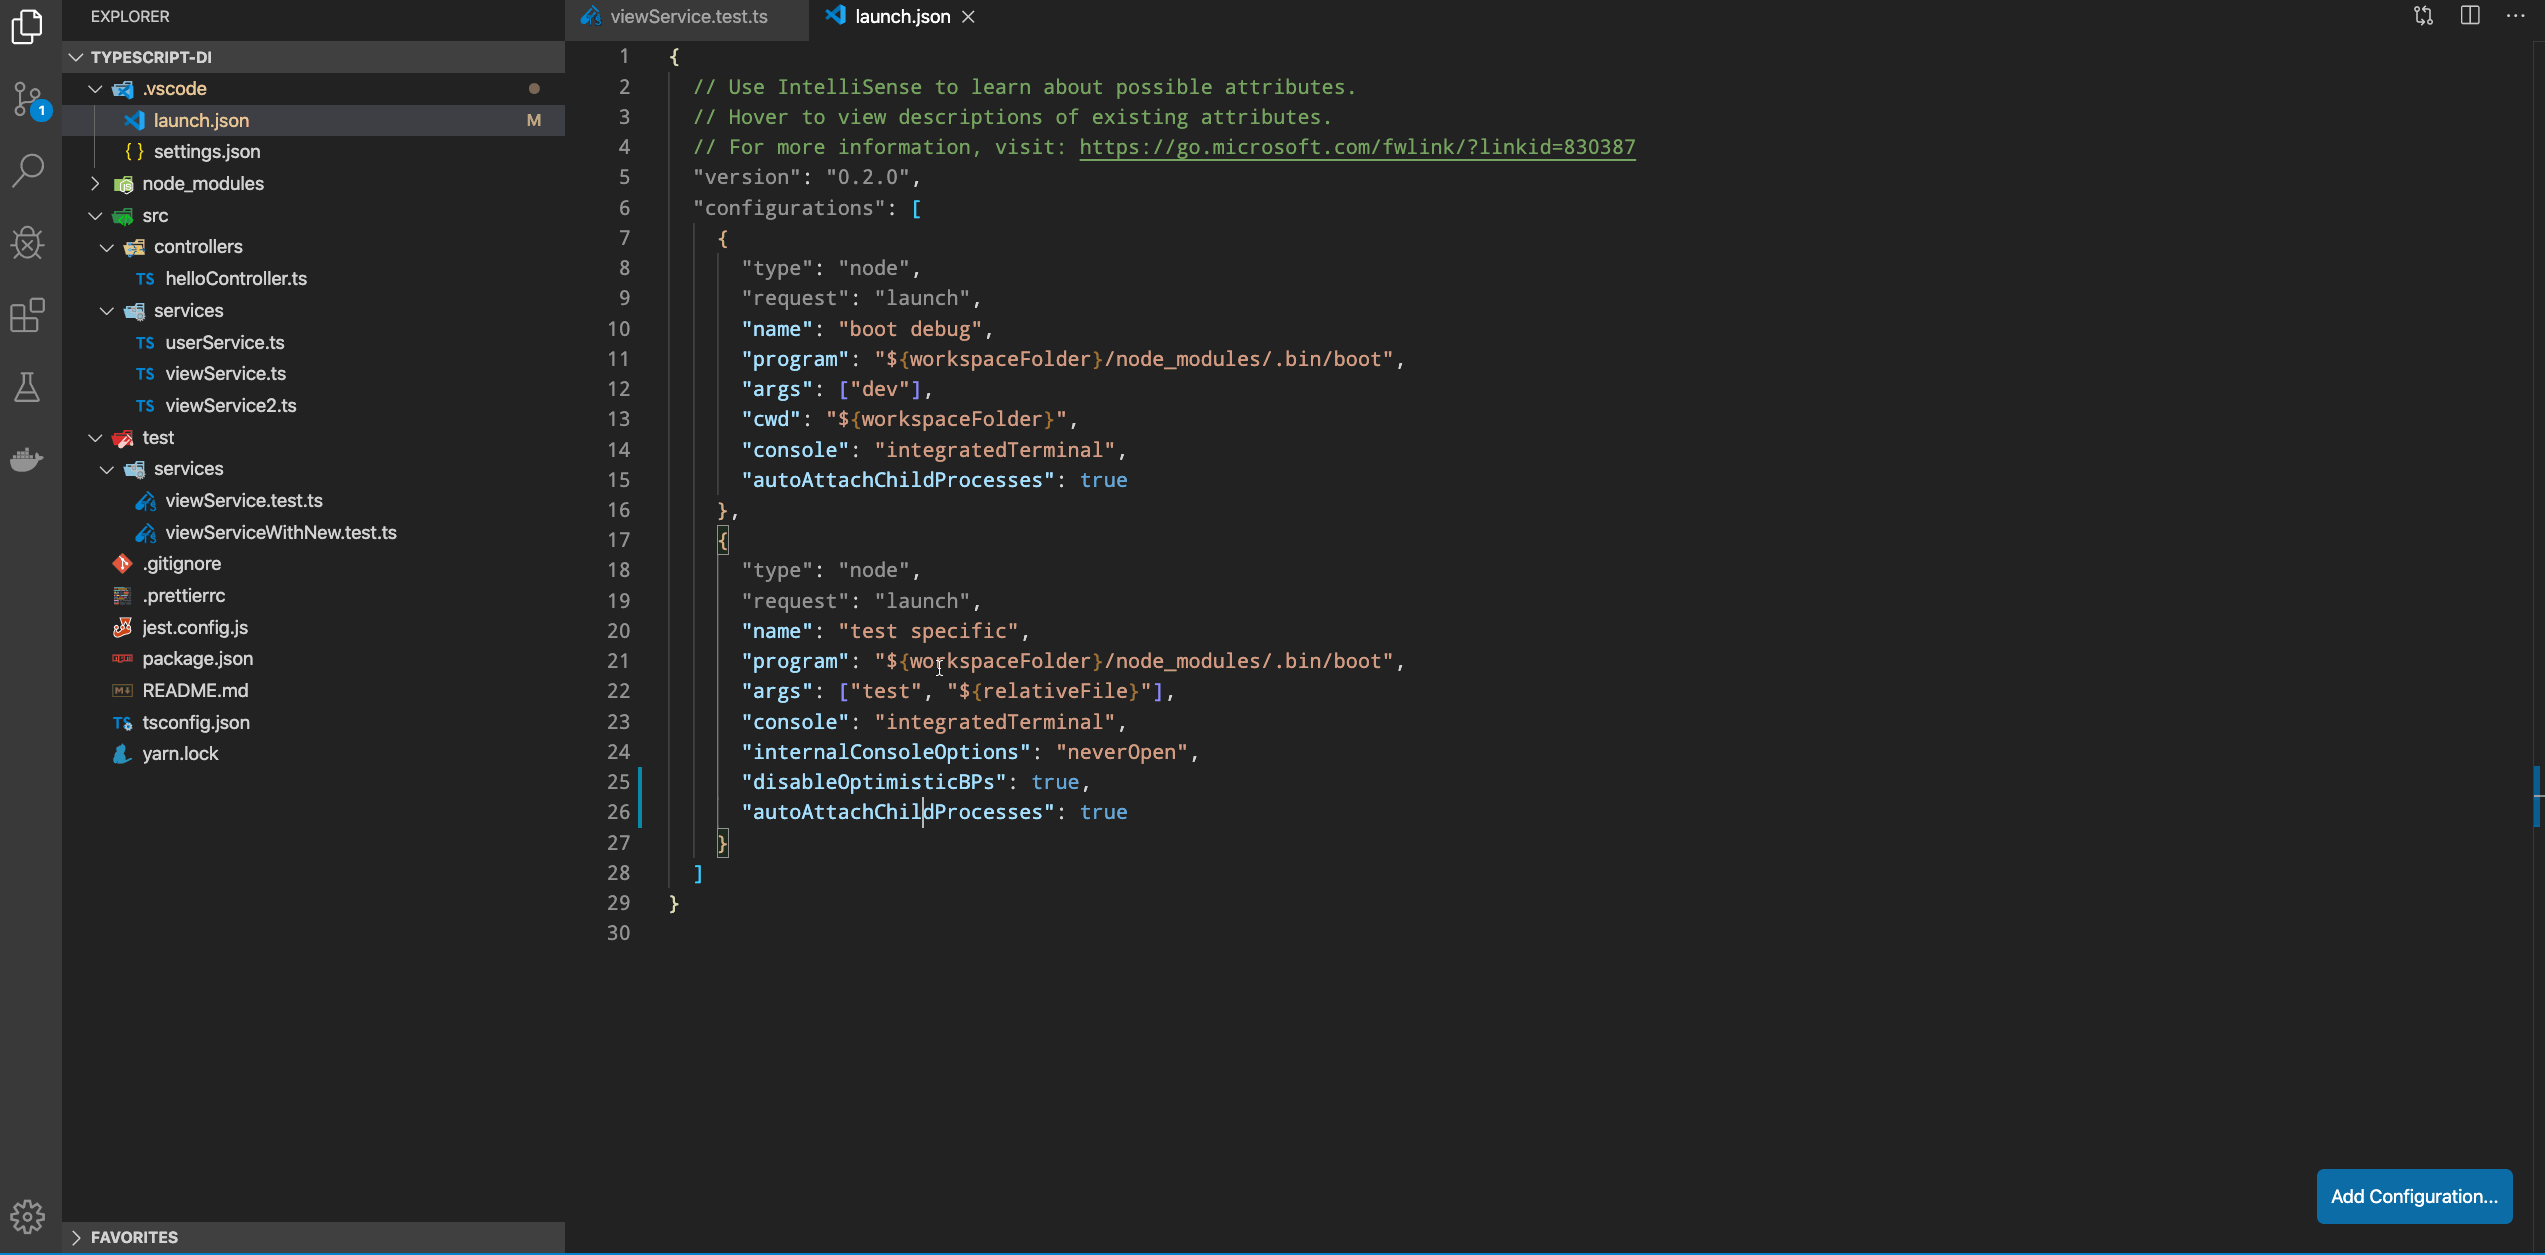Open tsconfig.json file

[313, 723]
